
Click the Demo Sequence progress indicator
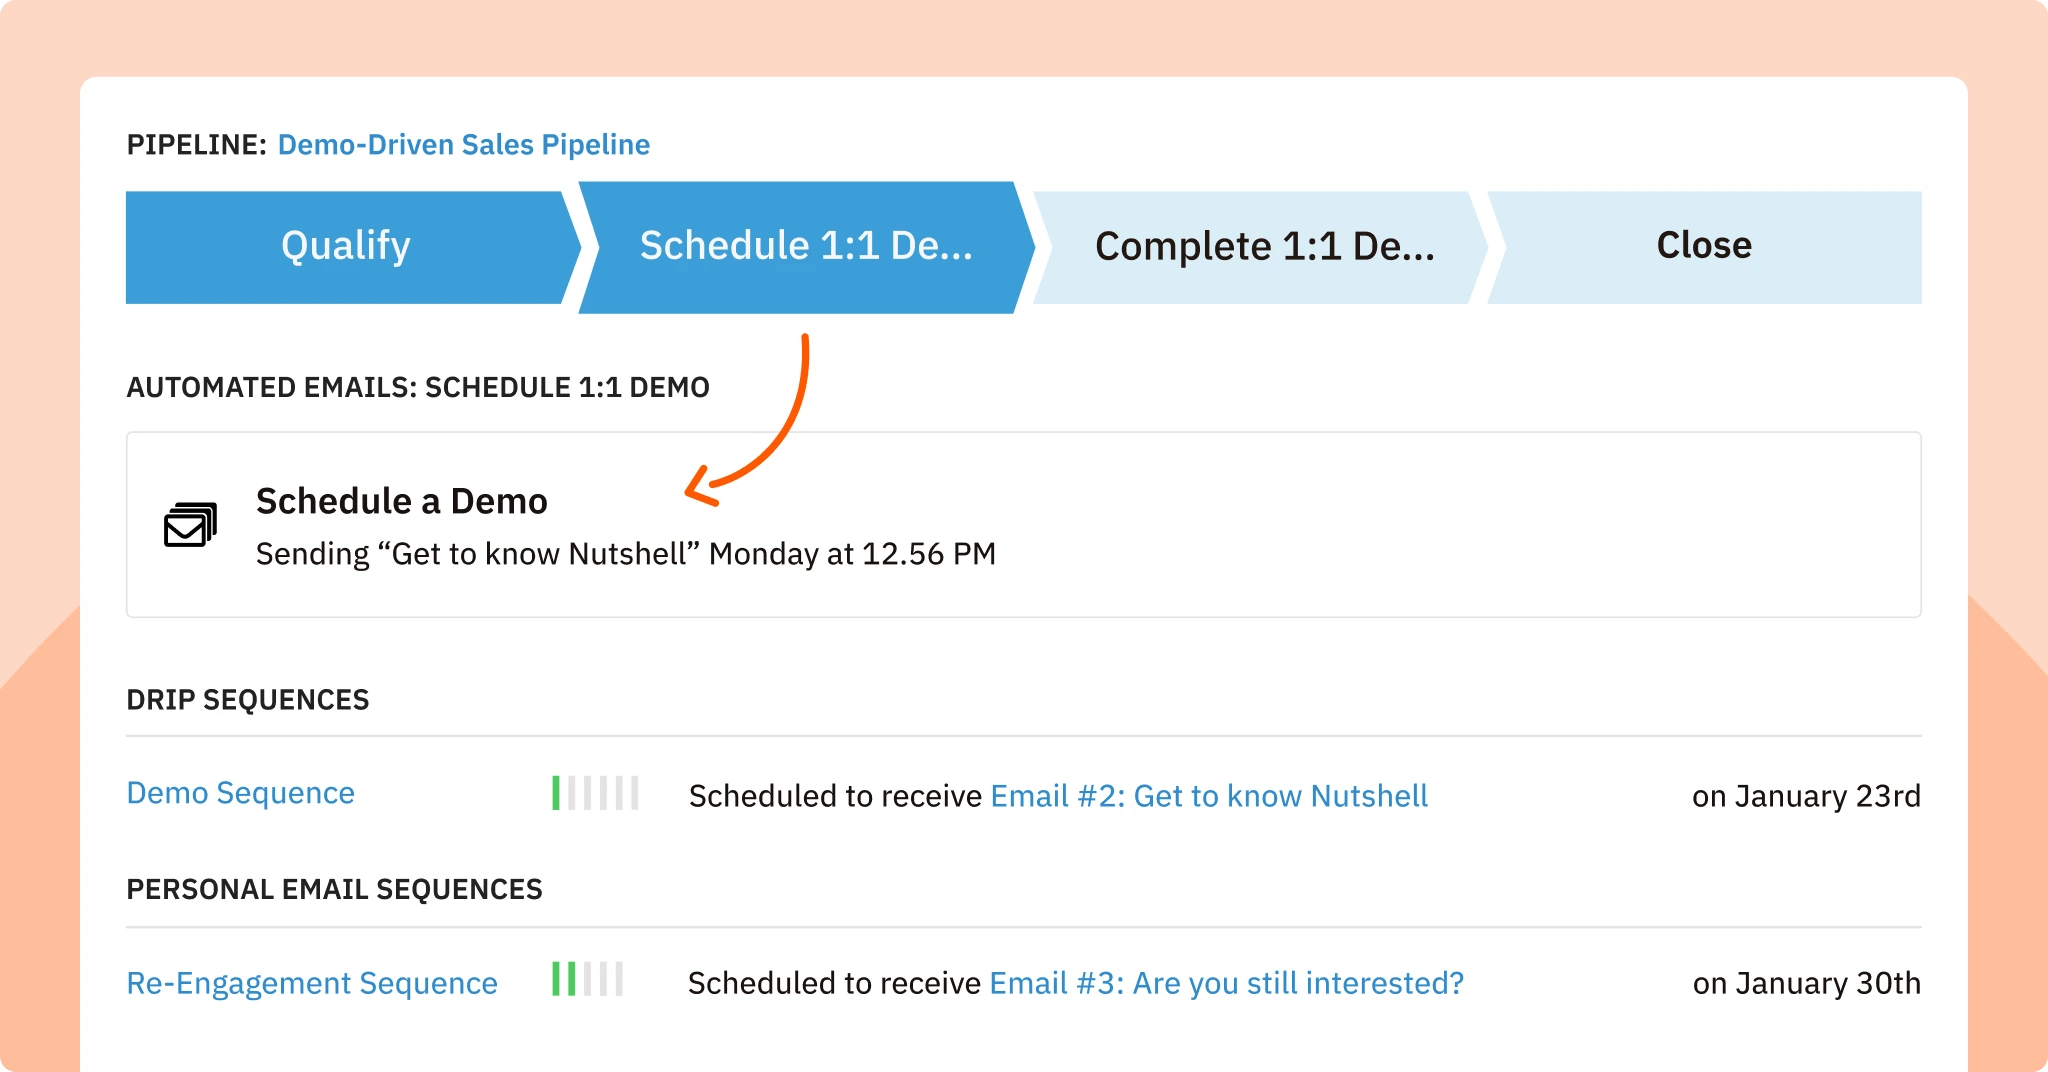click(x=593, y=793)
